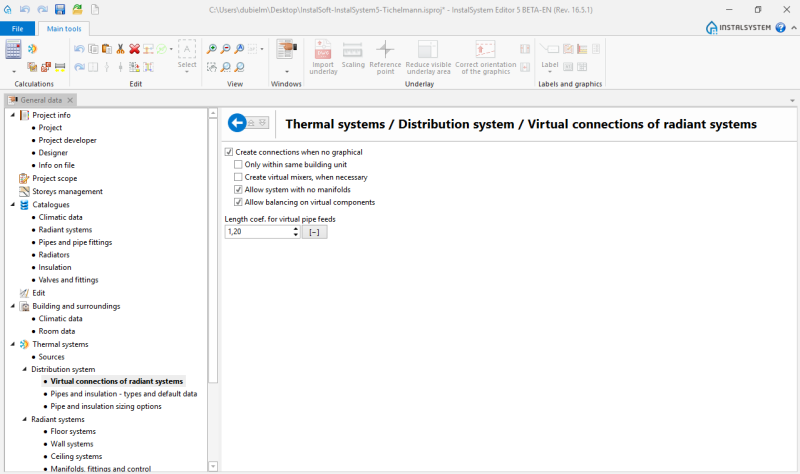Select Sources under Thermal systems
Image resolution: width=800 pixels, height=474 pixels.
point(52,357)
